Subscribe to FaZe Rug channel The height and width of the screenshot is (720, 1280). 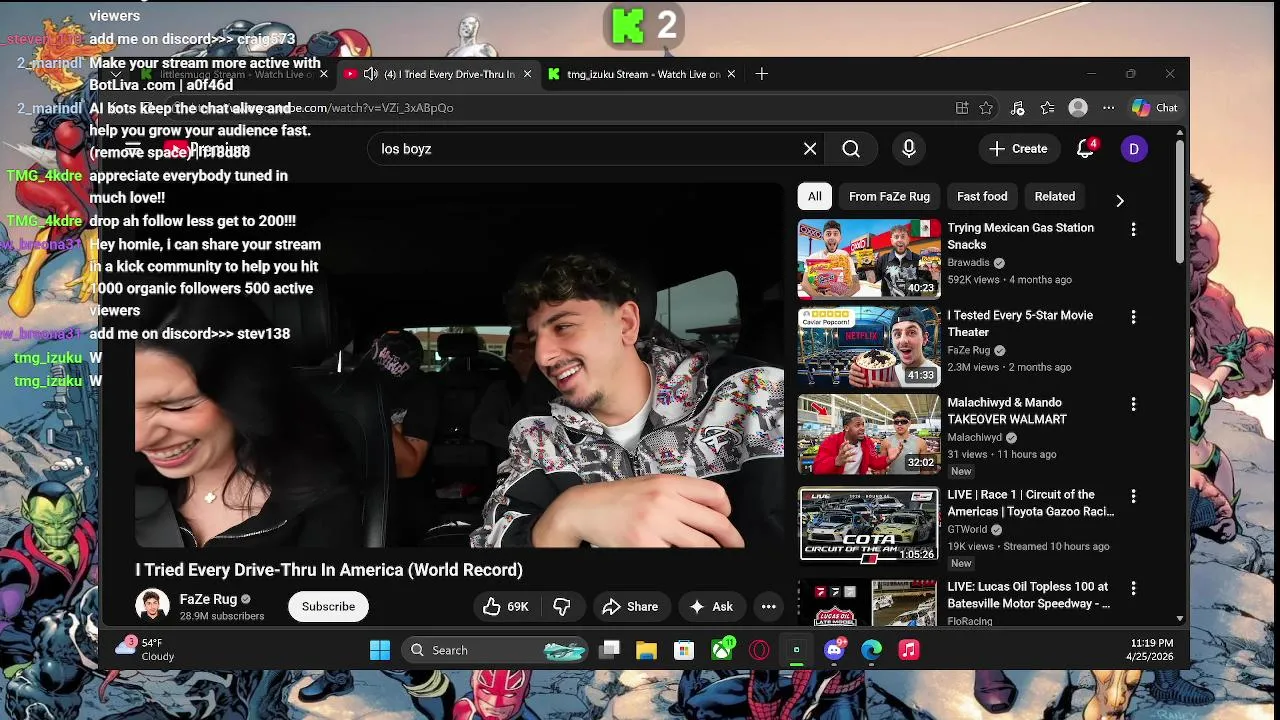328,606
